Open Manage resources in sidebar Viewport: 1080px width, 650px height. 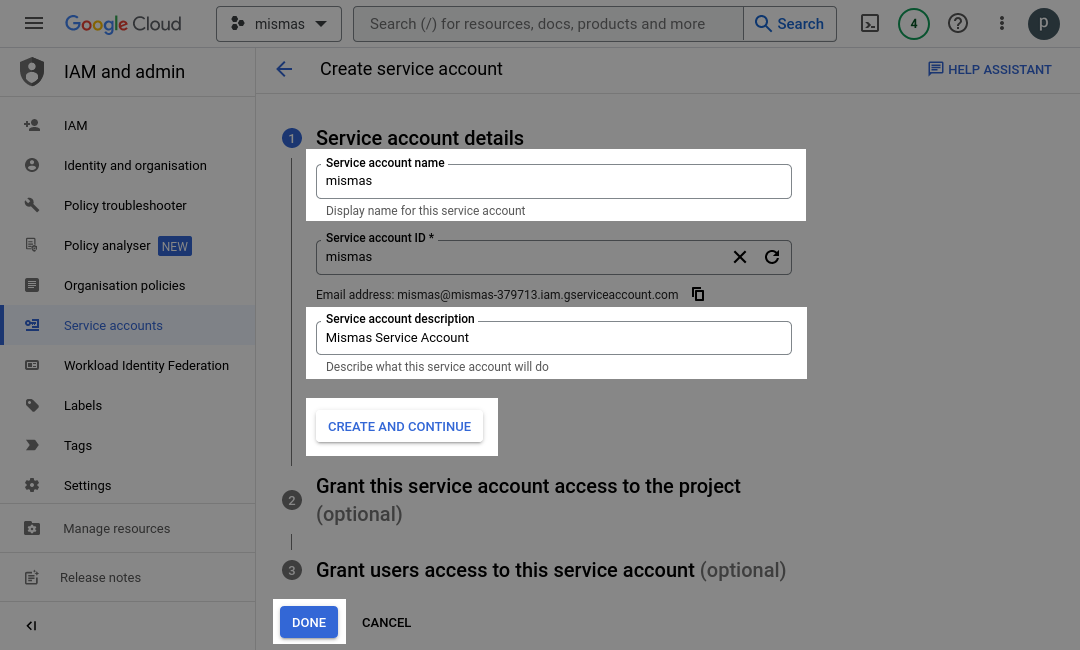pos(127,528)
